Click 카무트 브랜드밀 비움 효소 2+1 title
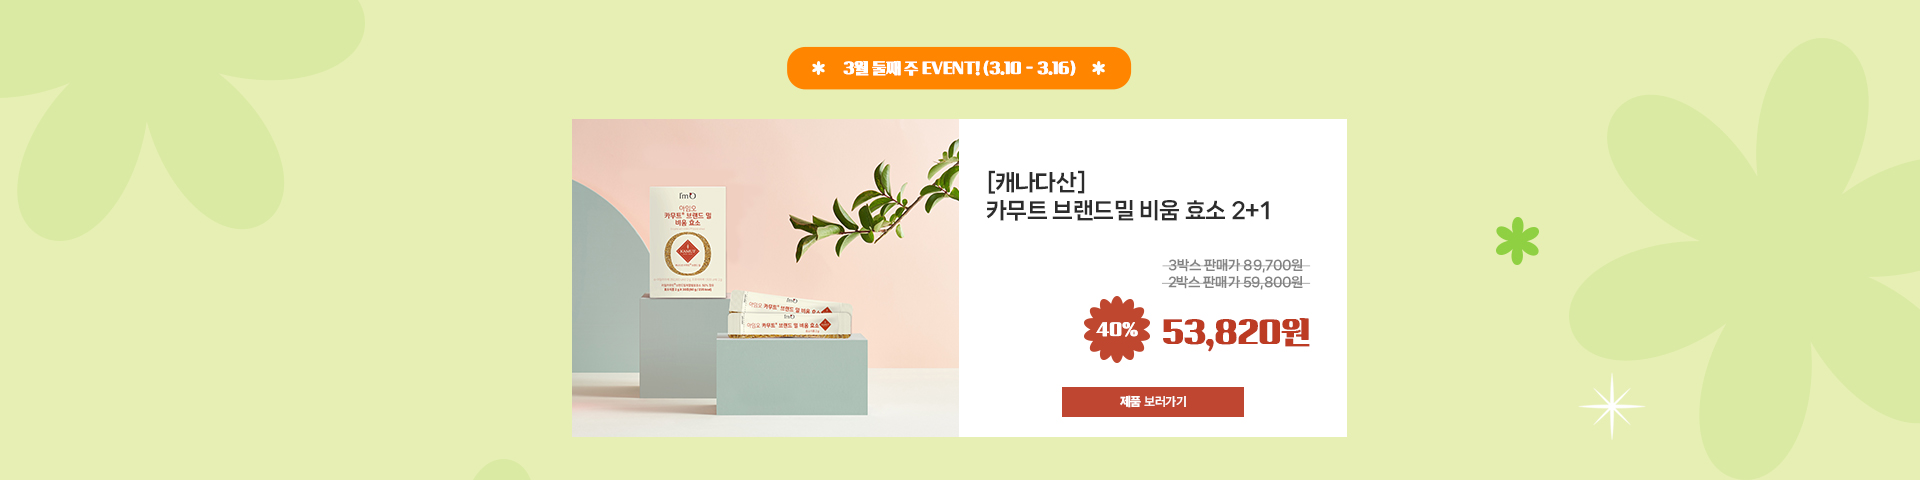Viewport: 1920px width, 480px height. (x=1128, y=211)
